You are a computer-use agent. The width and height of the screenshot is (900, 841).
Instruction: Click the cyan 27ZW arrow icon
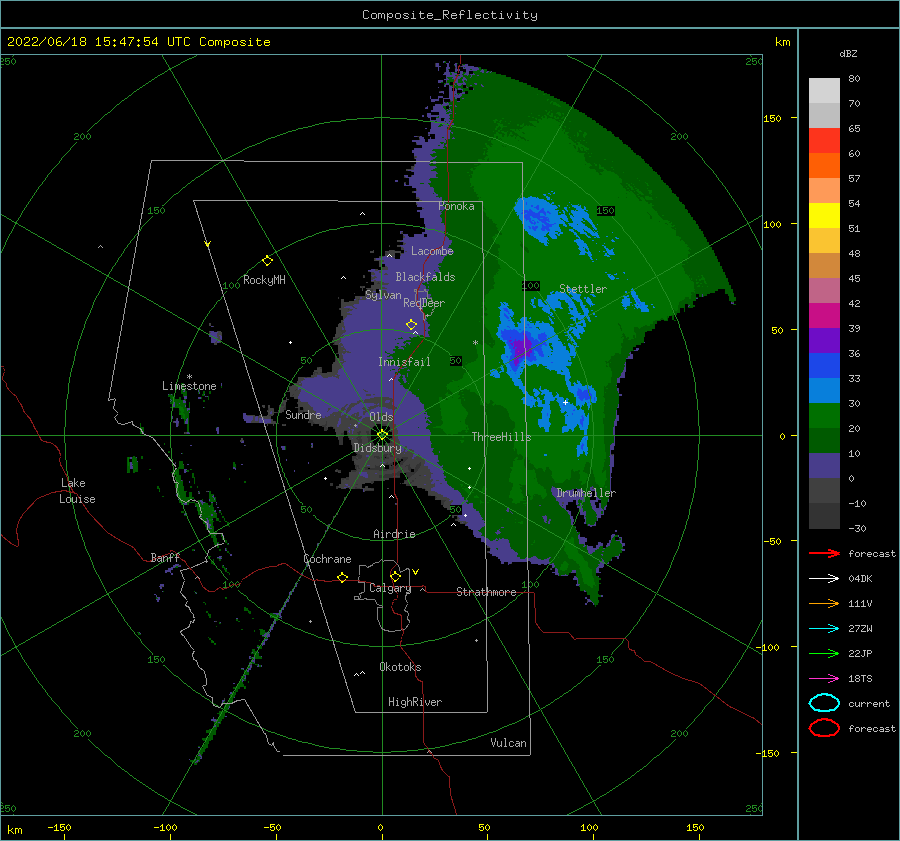point(824,629)
